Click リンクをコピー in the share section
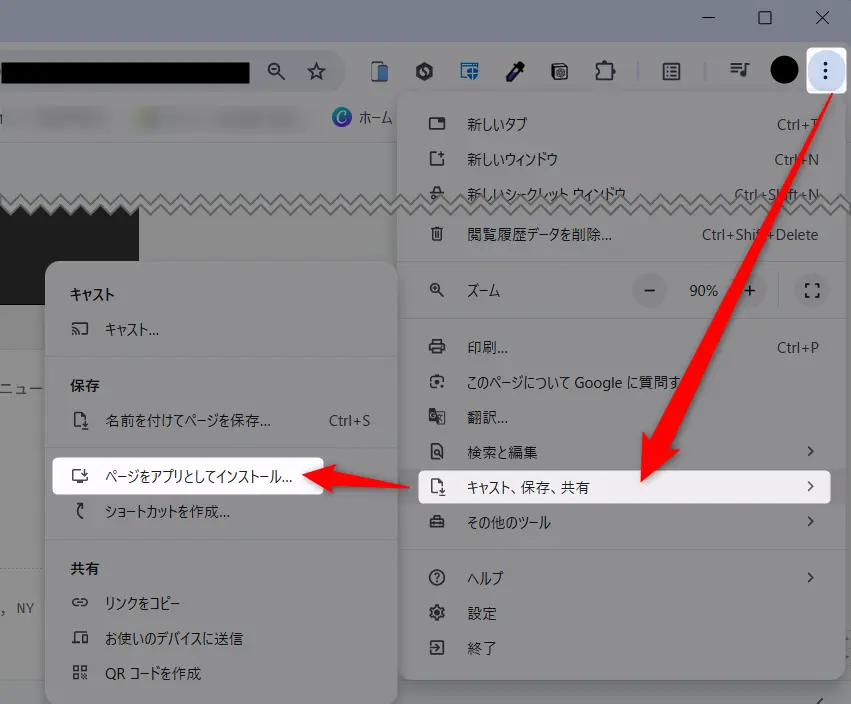This screenshot has height=704, width=851. pos(142,603)
